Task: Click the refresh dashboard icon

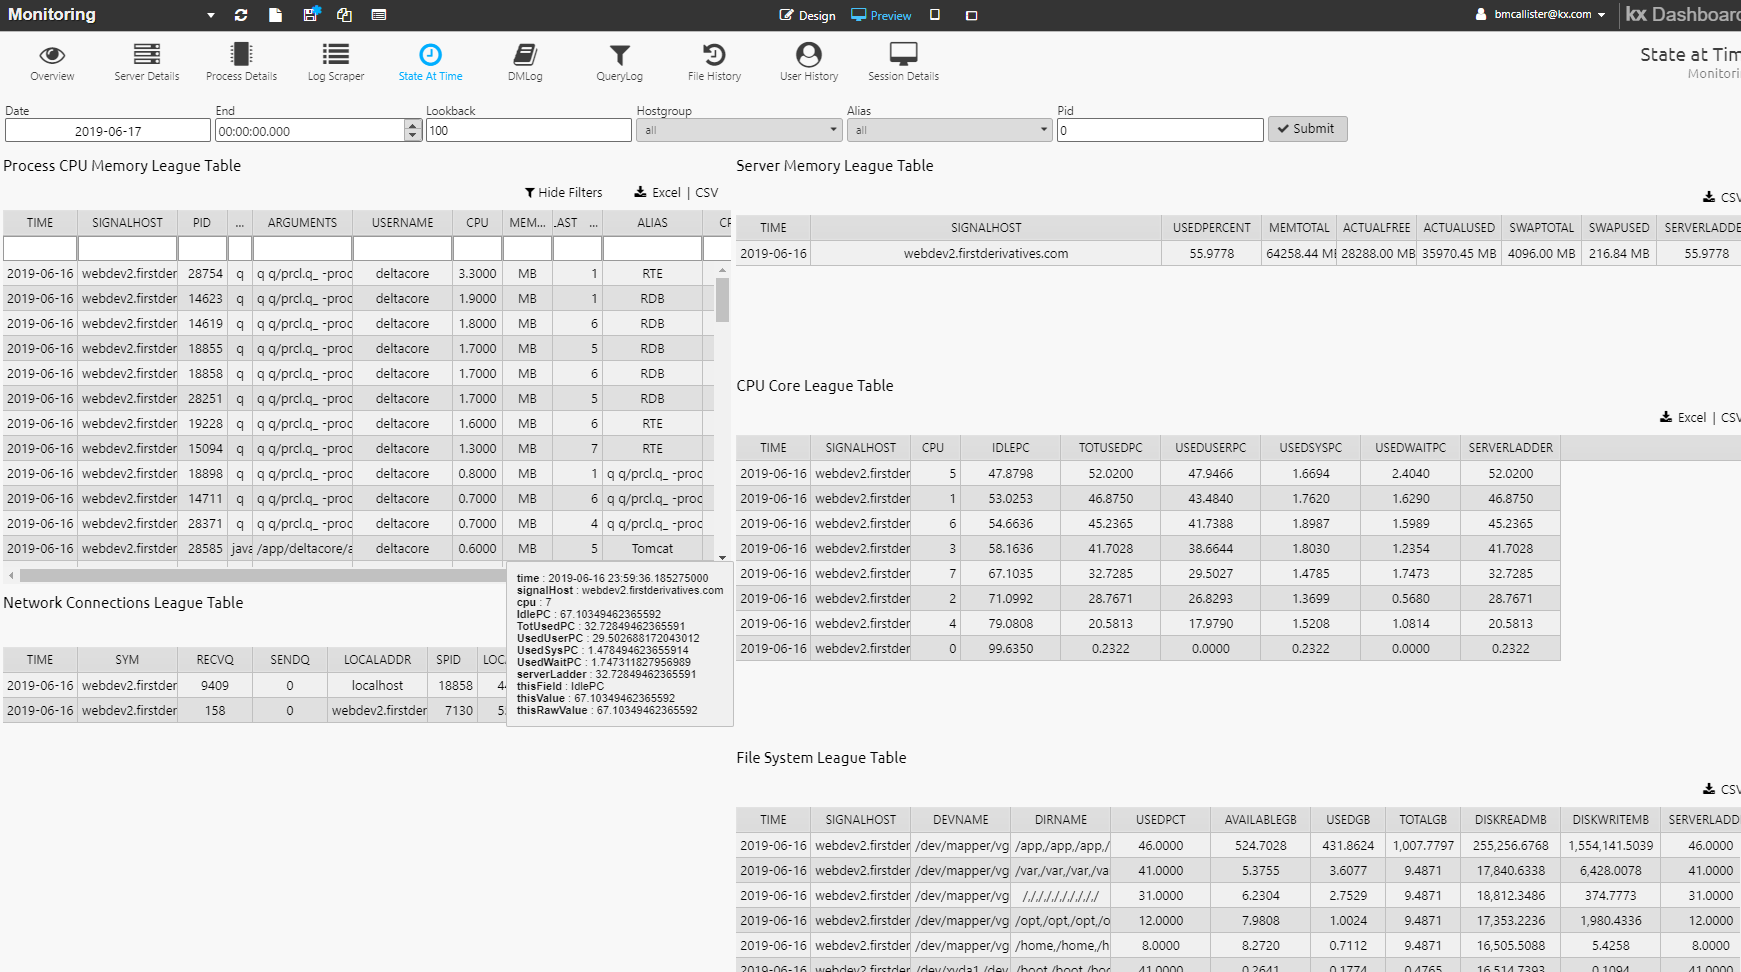Action: (x=241, y=15)
